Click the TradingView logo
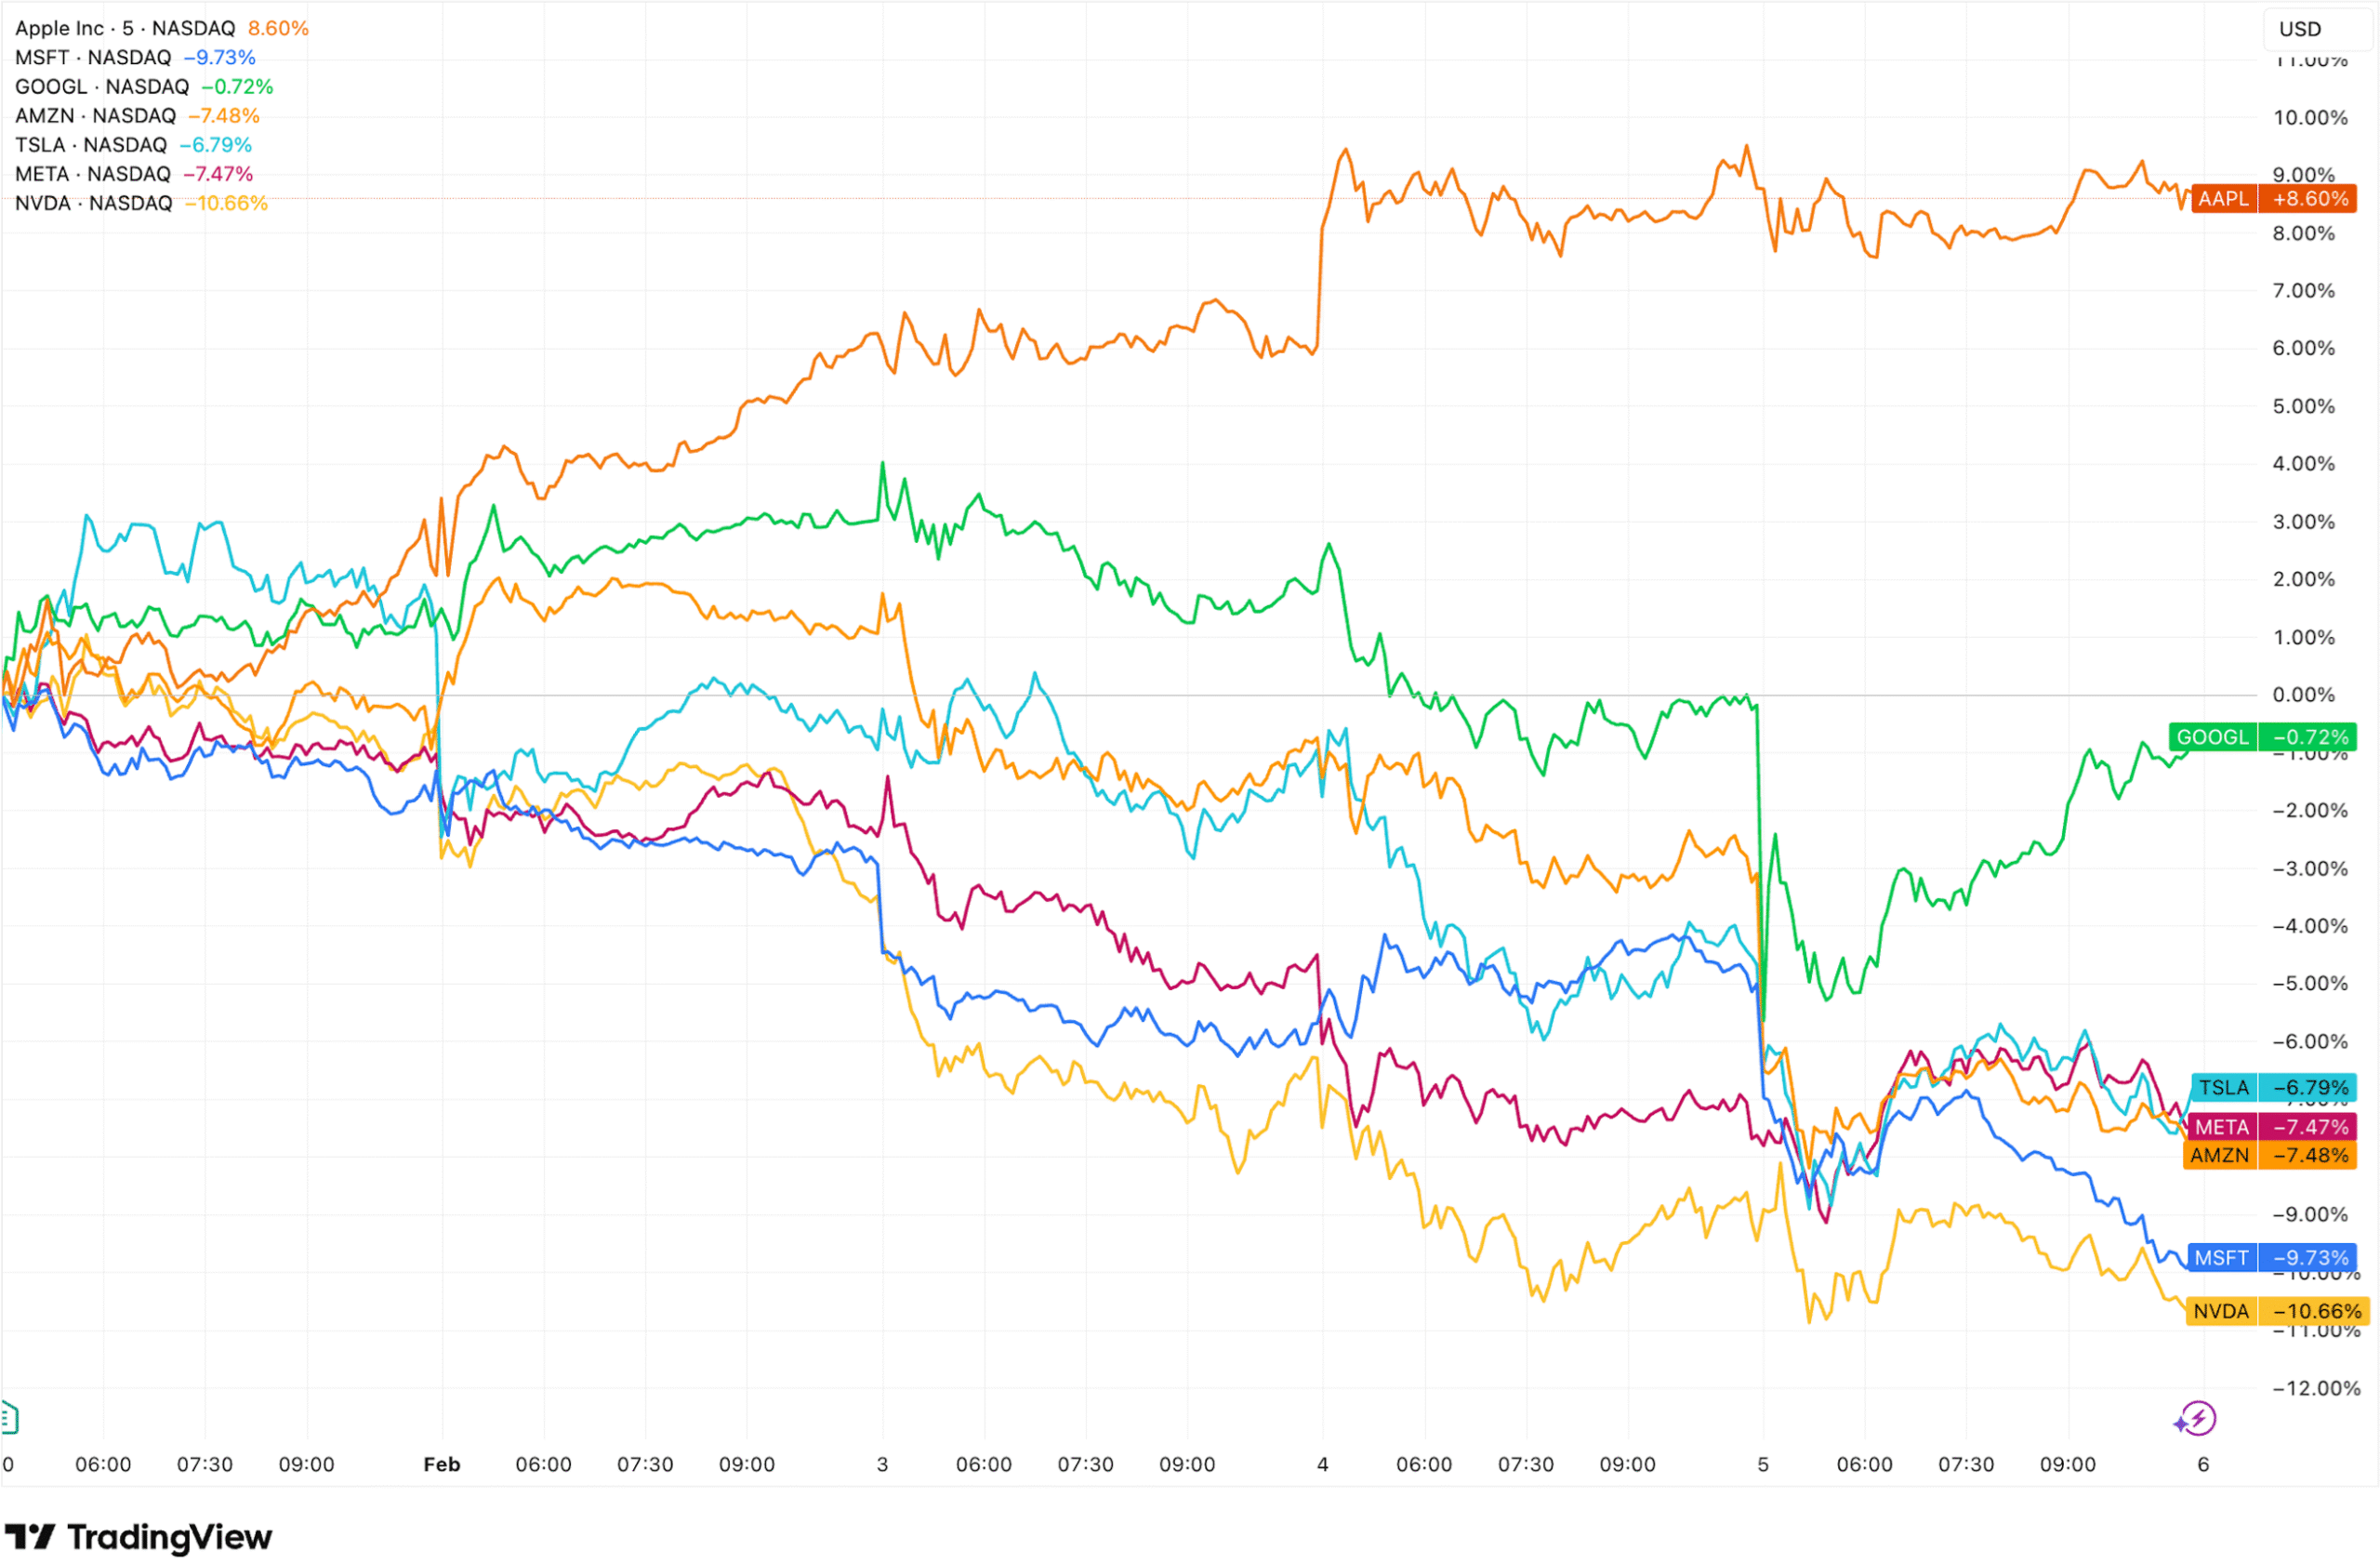 [x=138, y=1537]
